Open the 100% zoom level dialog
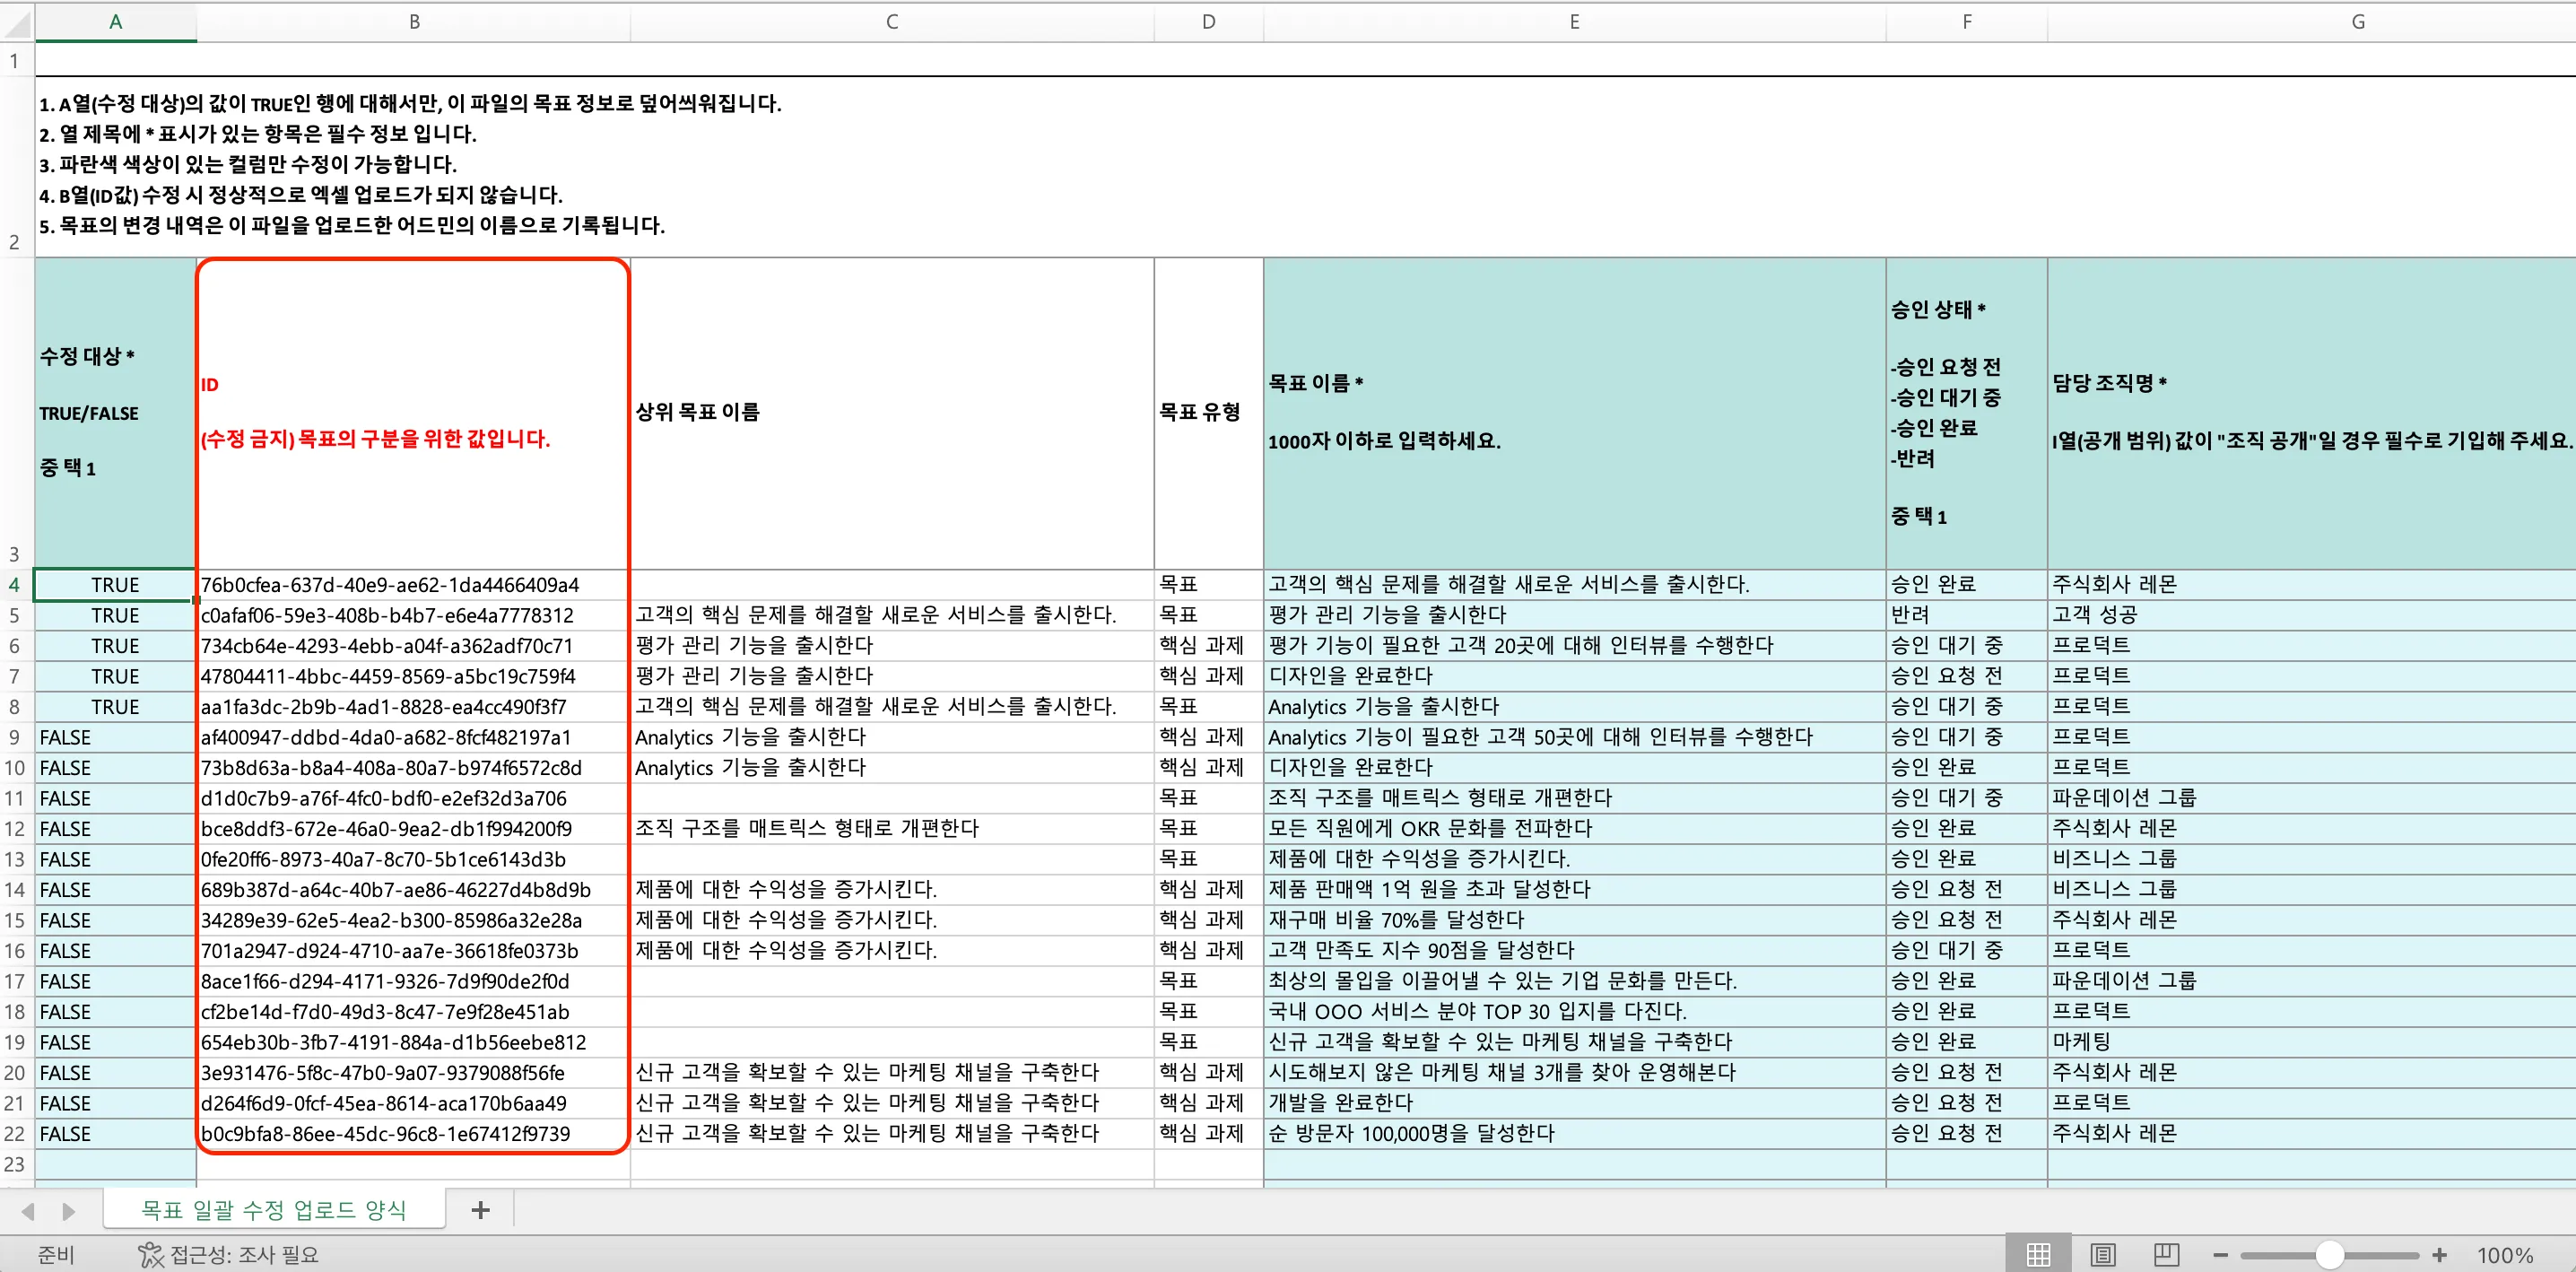 (x=2504, y=1255)
